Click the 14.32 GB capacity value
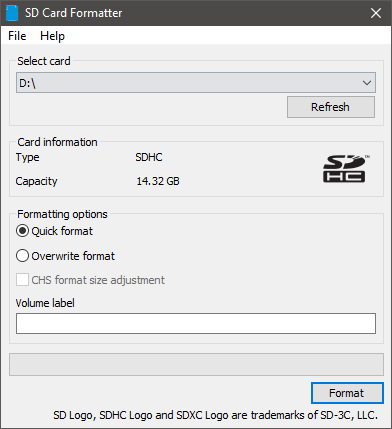 pos(158,181)
